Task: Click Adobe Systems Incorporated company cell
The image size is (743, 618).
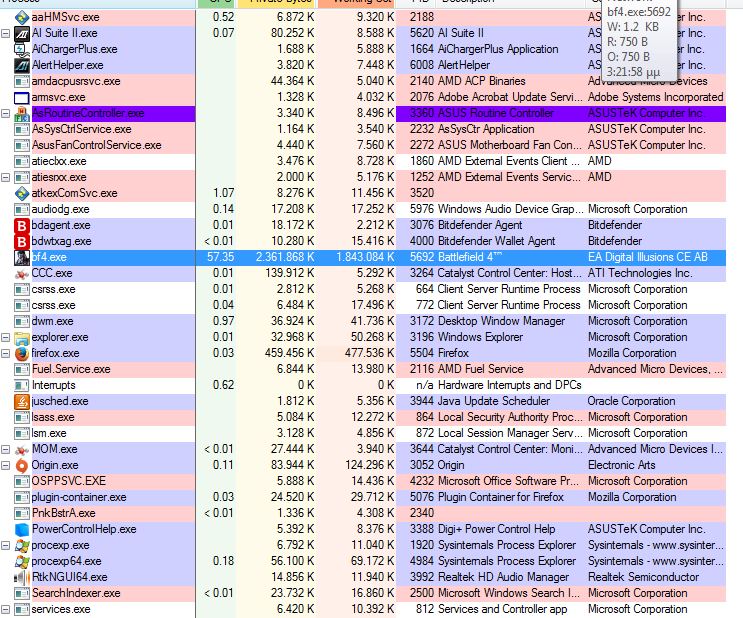Action: 655,98
